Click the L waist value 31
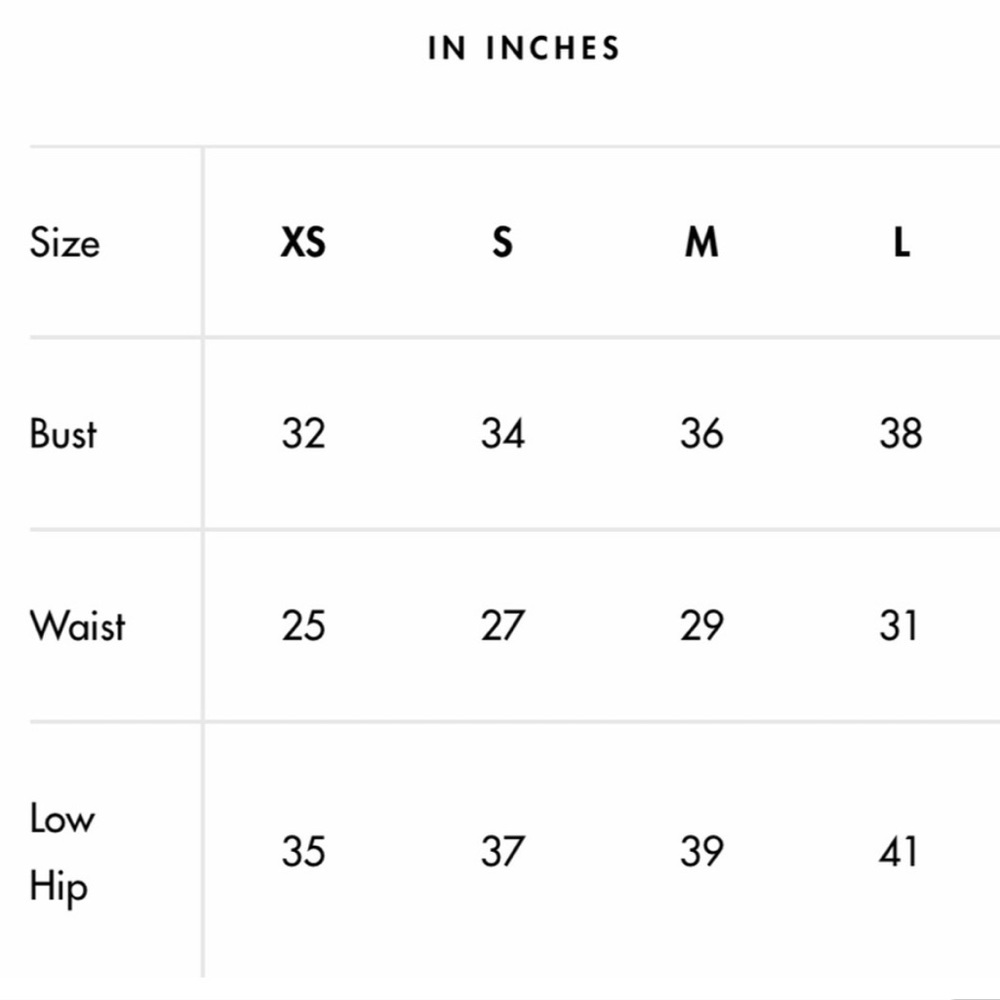 898,625
